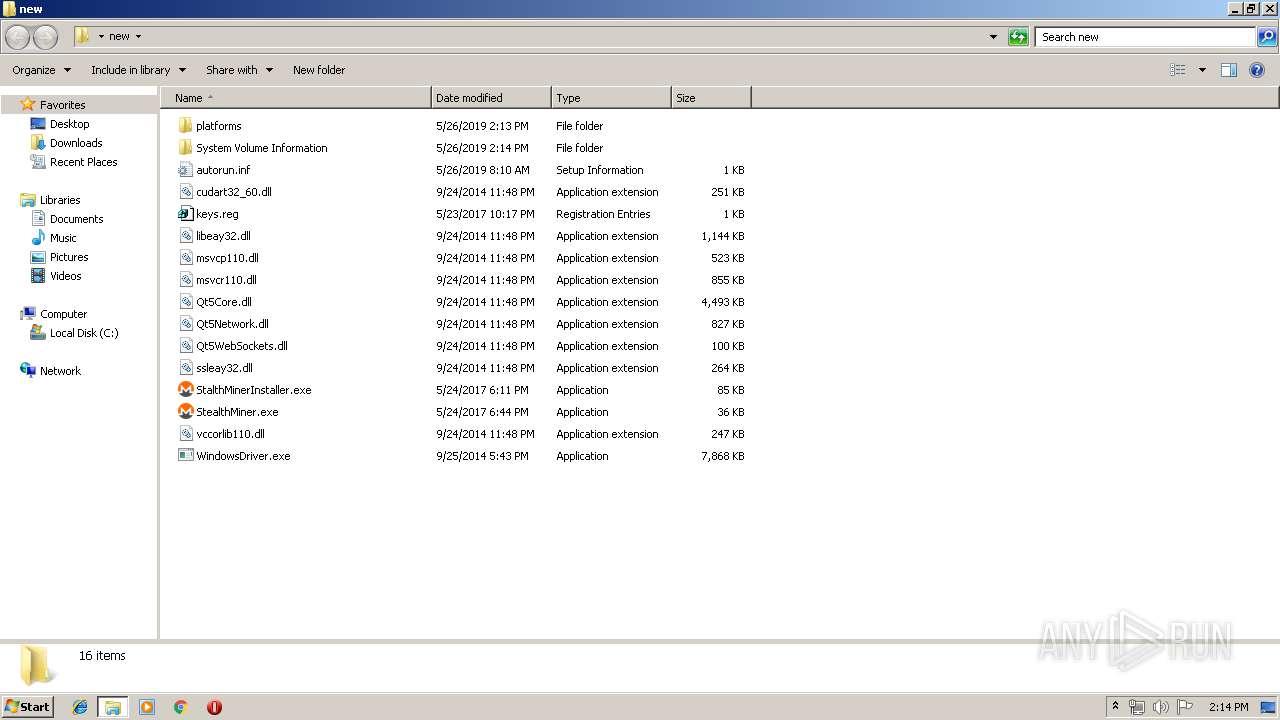Open Local Disk (C:) in navigation pane
Screen dimensions: 1280x720
84,333
